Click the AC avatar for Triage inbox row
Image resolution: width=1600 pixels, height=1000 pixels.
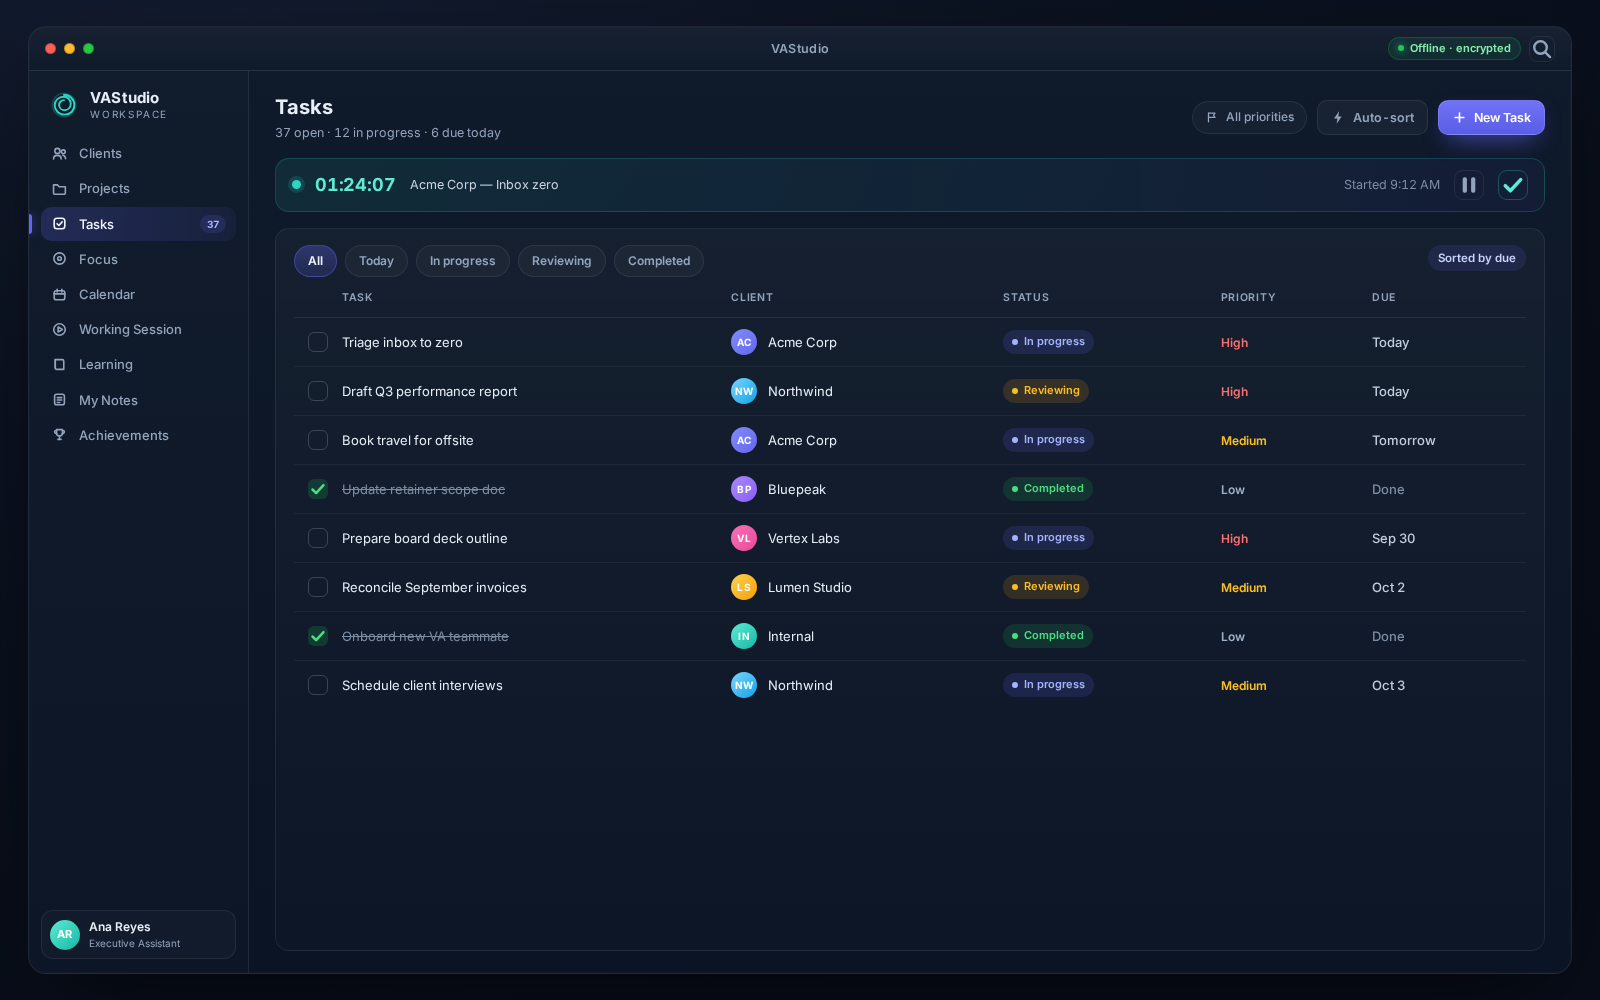coord(744,342)
